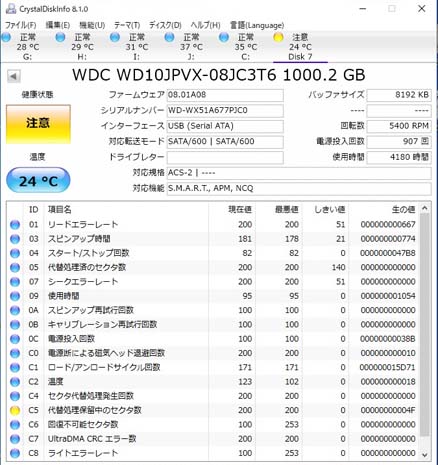Click blue status icon for 代替処理済のセクタ数
This screenshot has width=438, height=465.
(15, 268)
